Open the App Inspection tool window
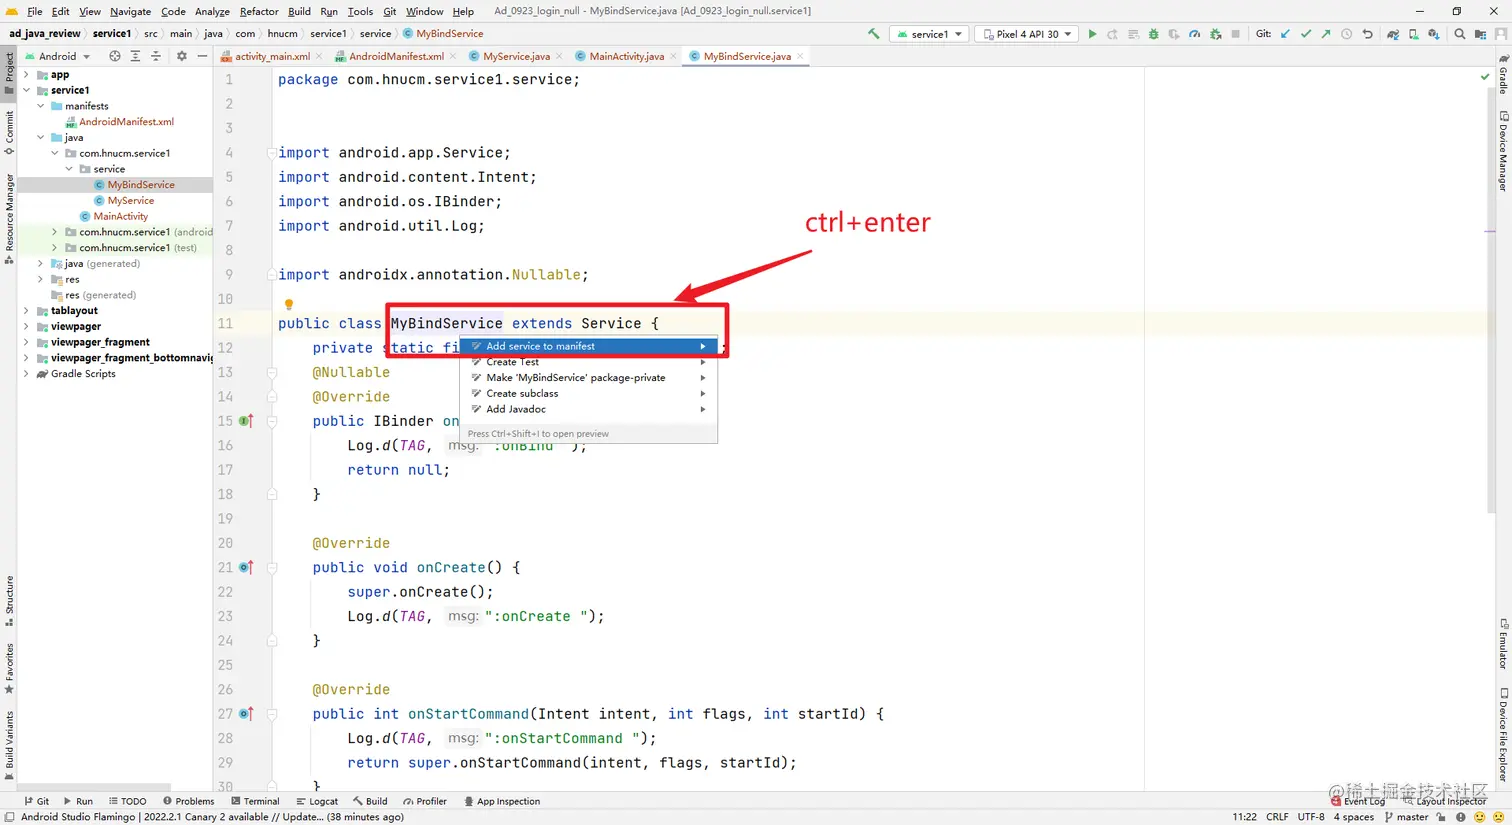Viewport: 1512px width, 825px height. [x=502, y=801]
